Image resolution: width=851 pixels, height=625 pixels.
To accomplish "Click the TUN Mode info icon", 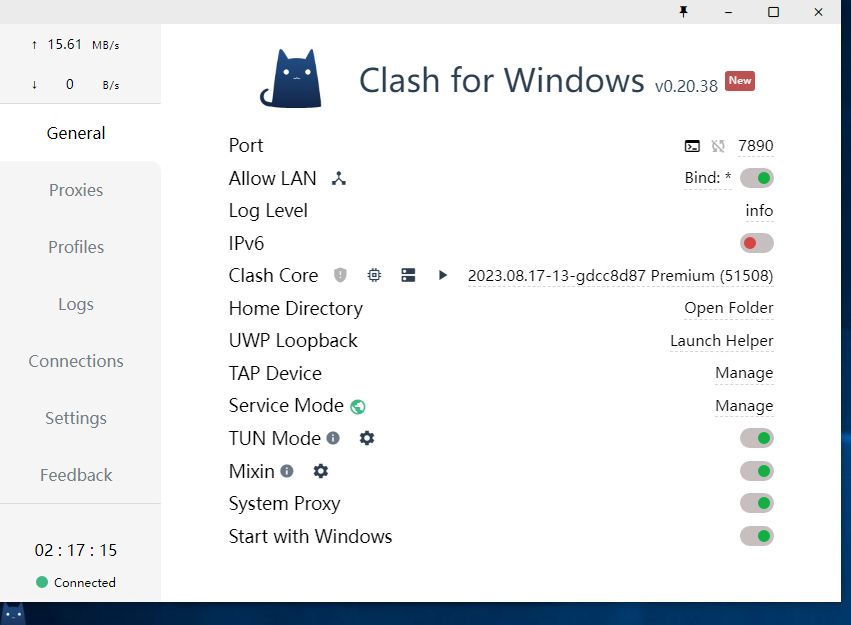I will (333, 438).
